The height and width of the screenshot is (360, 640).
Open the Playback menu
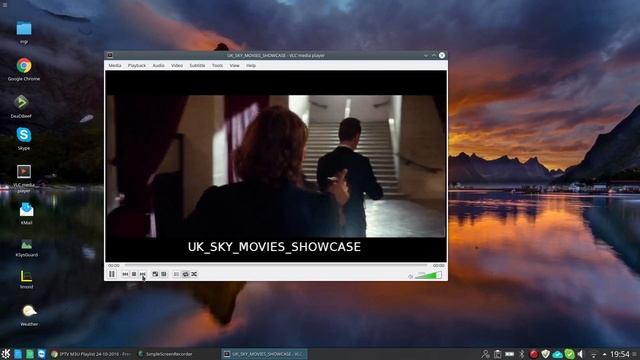[x=137, y=65]
